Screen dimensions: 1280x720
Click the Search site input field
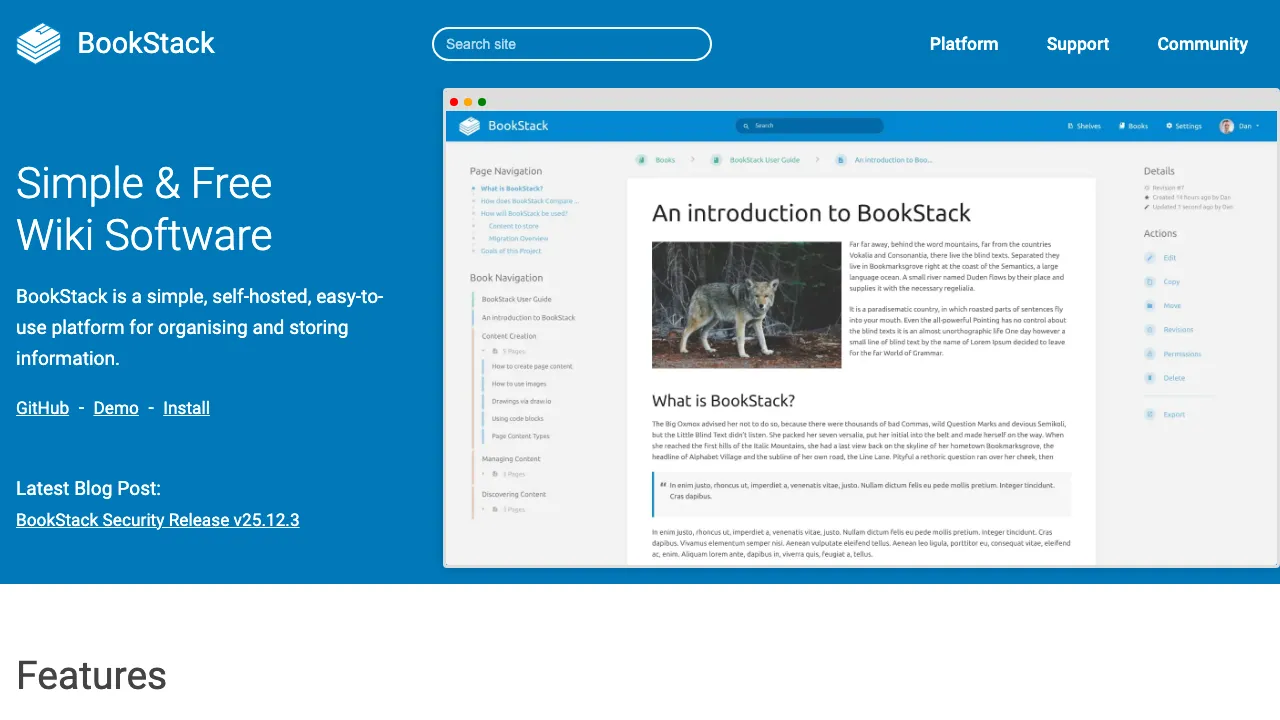pyautogui.click(x=571, y=44)
